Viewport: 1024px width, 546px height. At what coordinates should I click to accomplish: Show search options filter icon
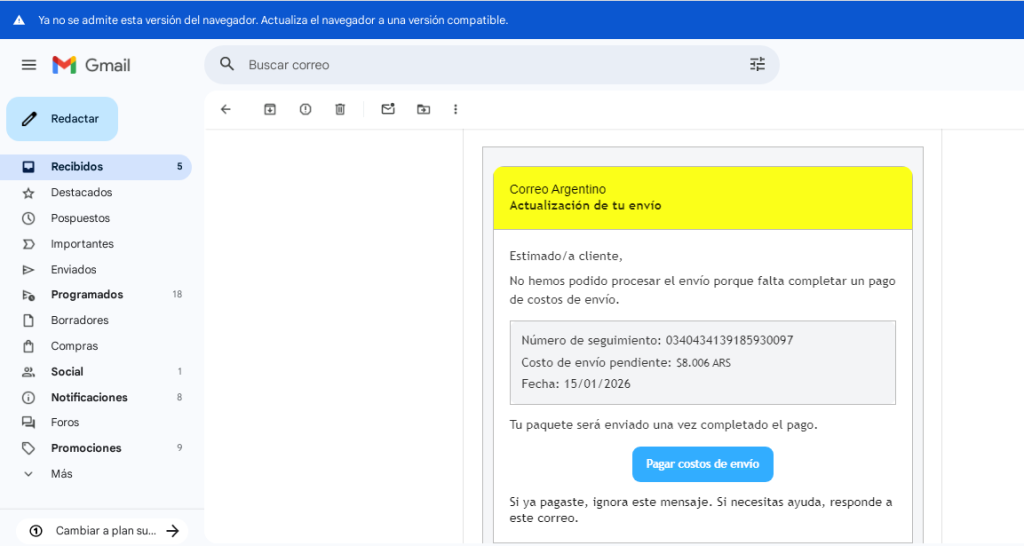(757, 65)
